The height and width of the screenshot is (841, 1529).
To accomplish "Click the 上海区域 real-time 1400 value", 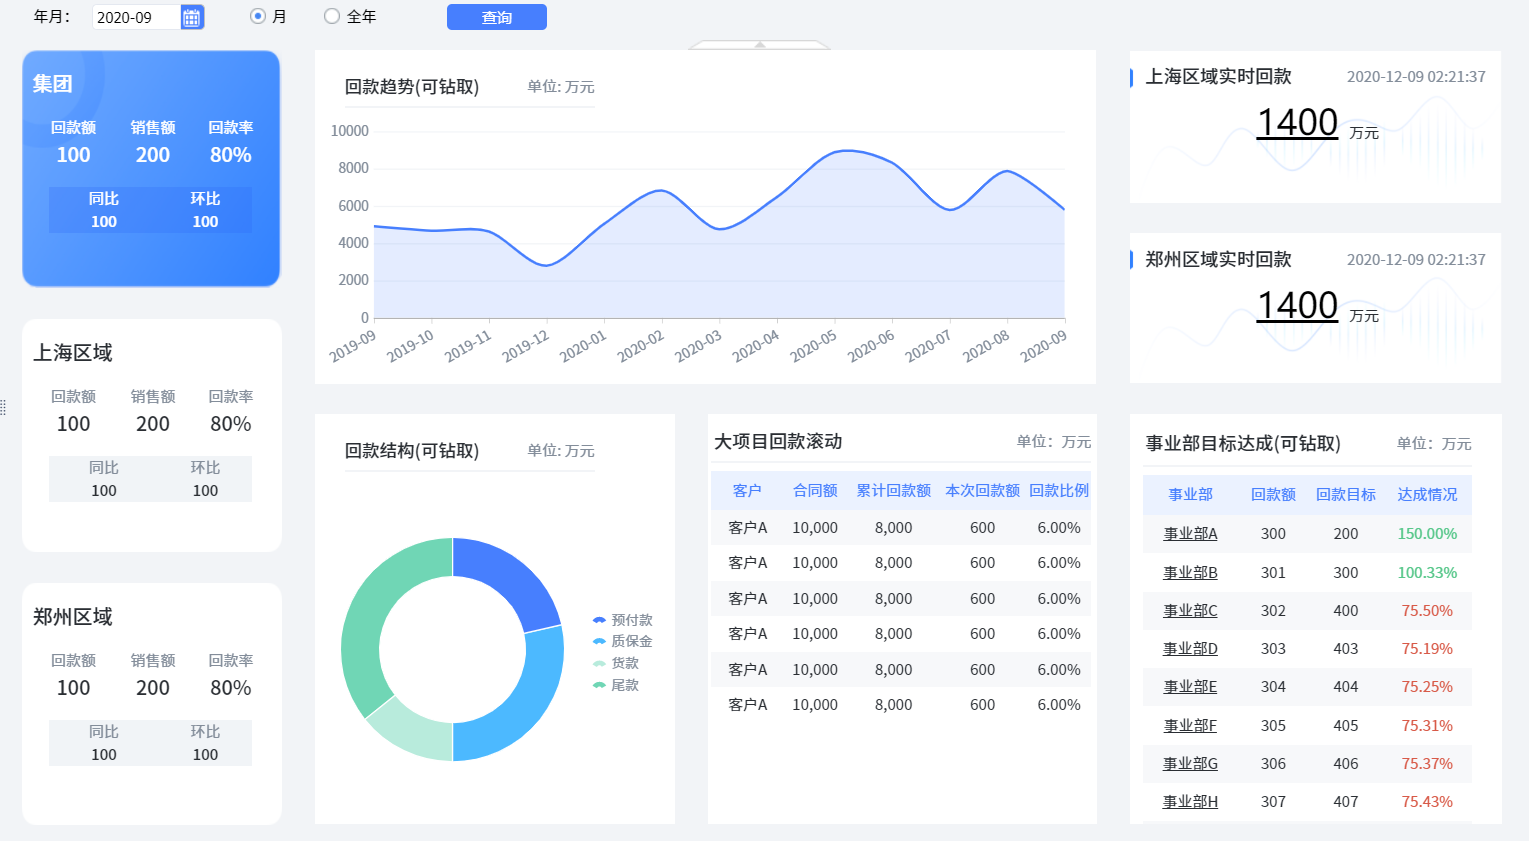I will (x=1296, y=123).
